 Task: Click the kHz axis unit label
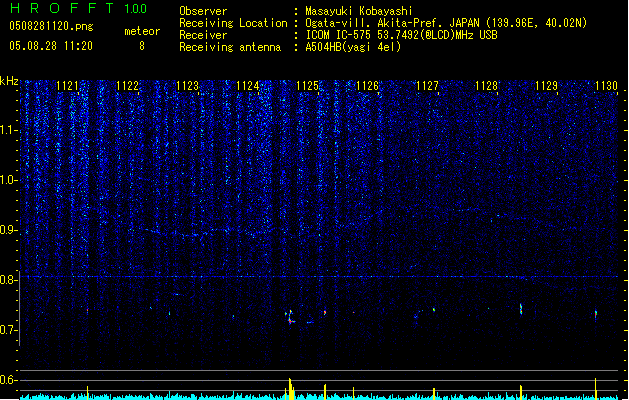[9, 81]
